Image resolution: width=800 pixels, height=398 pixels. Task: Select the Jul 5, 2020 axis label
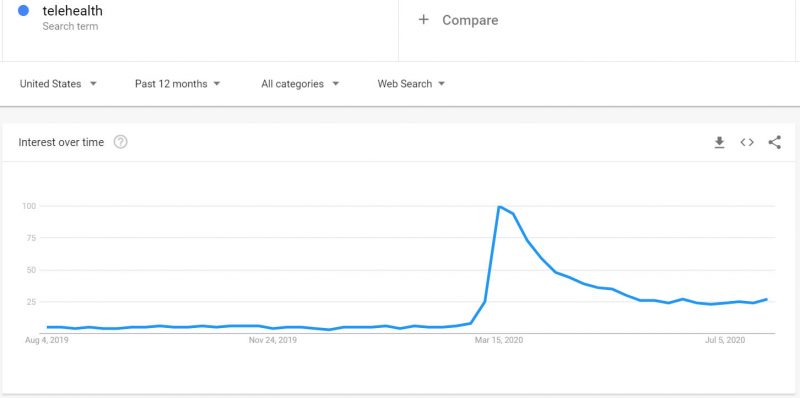pos(725,340)
